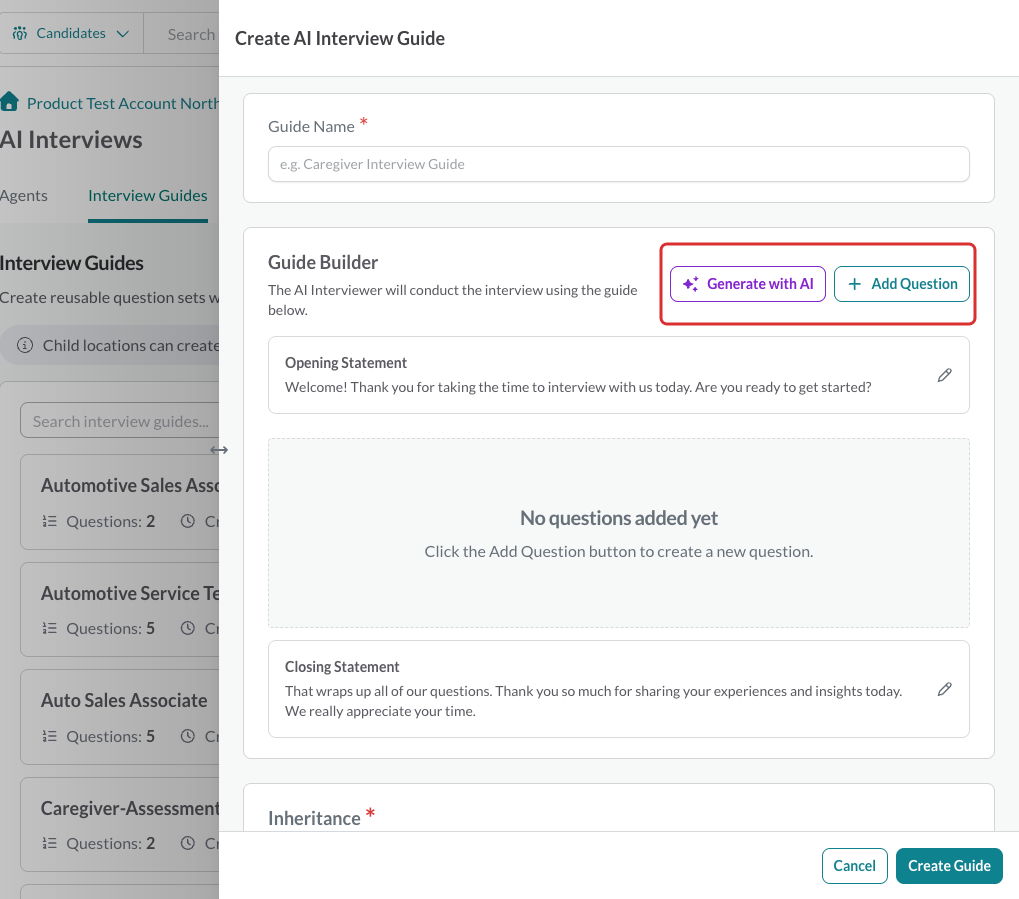This screenshot has width=1019, height=899.
Task: Click clock icon on Automotive Sales card
Action: coord(188,521)
